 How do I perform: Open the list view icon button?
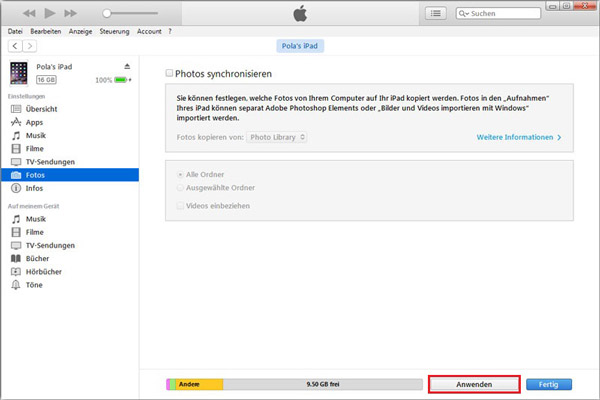[x=435, y=14]
